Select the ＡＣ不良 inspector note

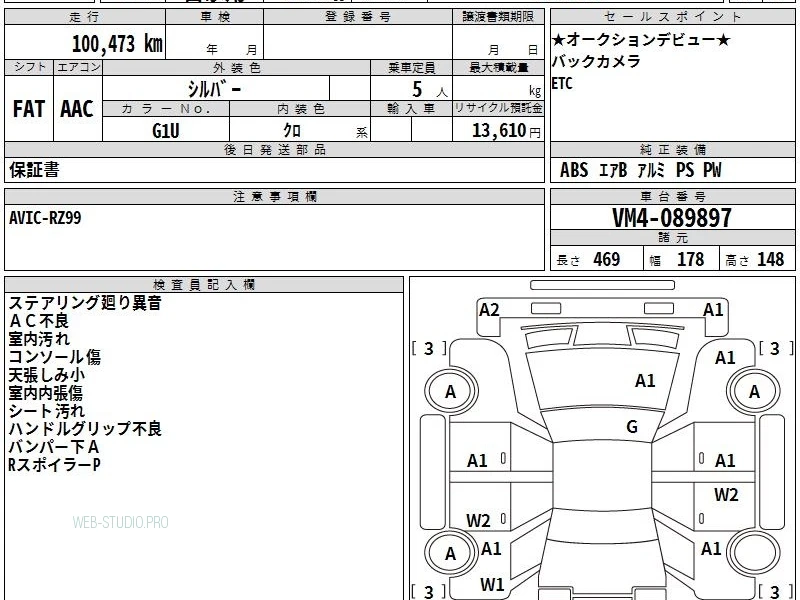coord(38,321)
